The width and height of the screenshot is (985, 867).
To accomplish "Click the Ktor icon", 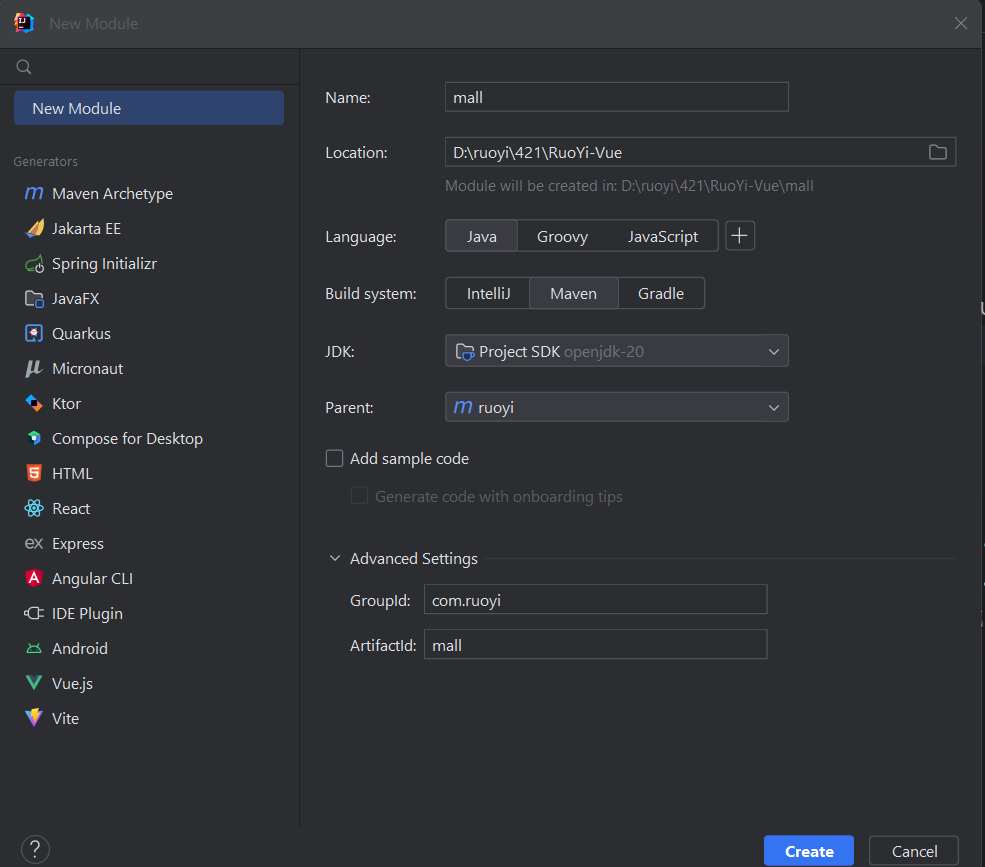I will pos(34,403).
